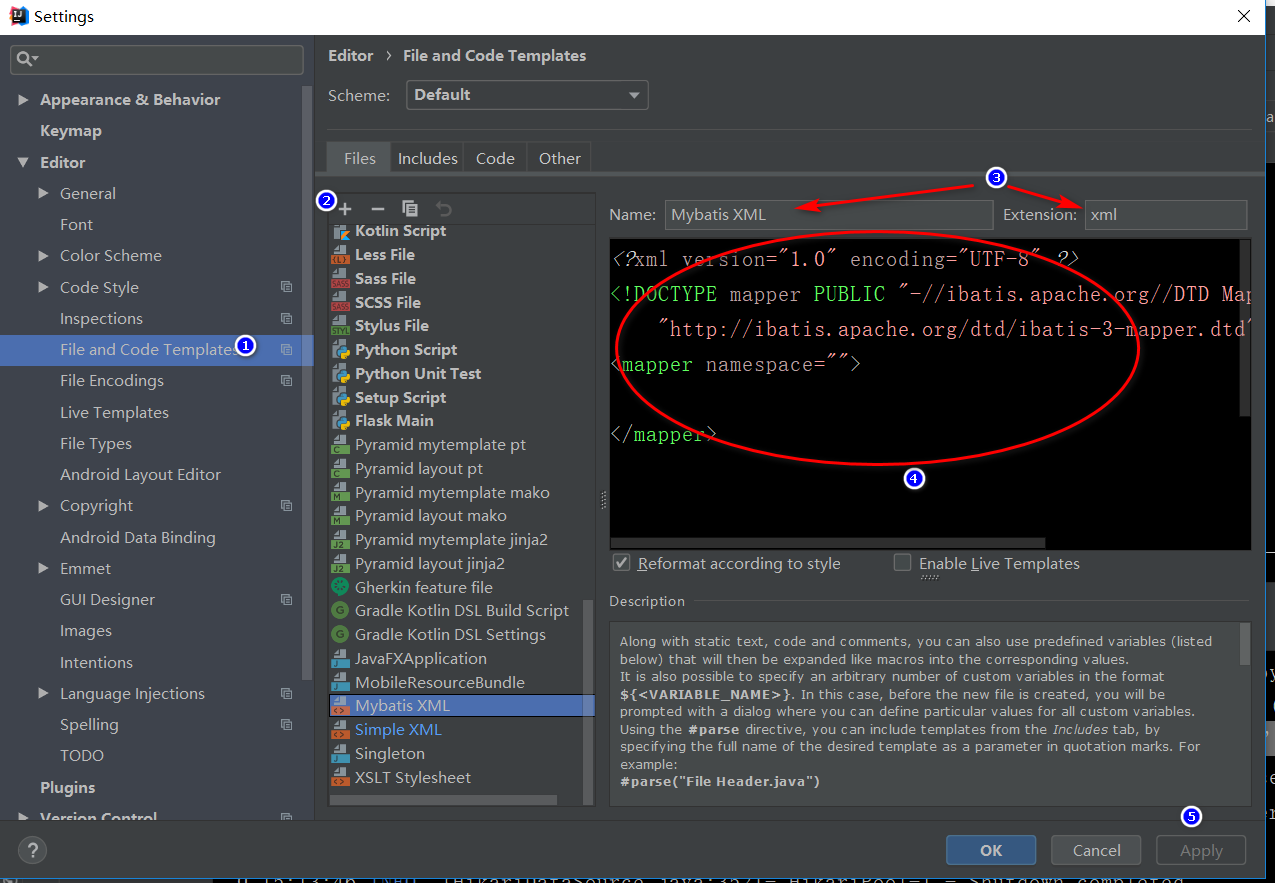Select Keymap in settings tree
This screenshot has height=883, width=1275.
pyautogui.click(x=71, y=131)
